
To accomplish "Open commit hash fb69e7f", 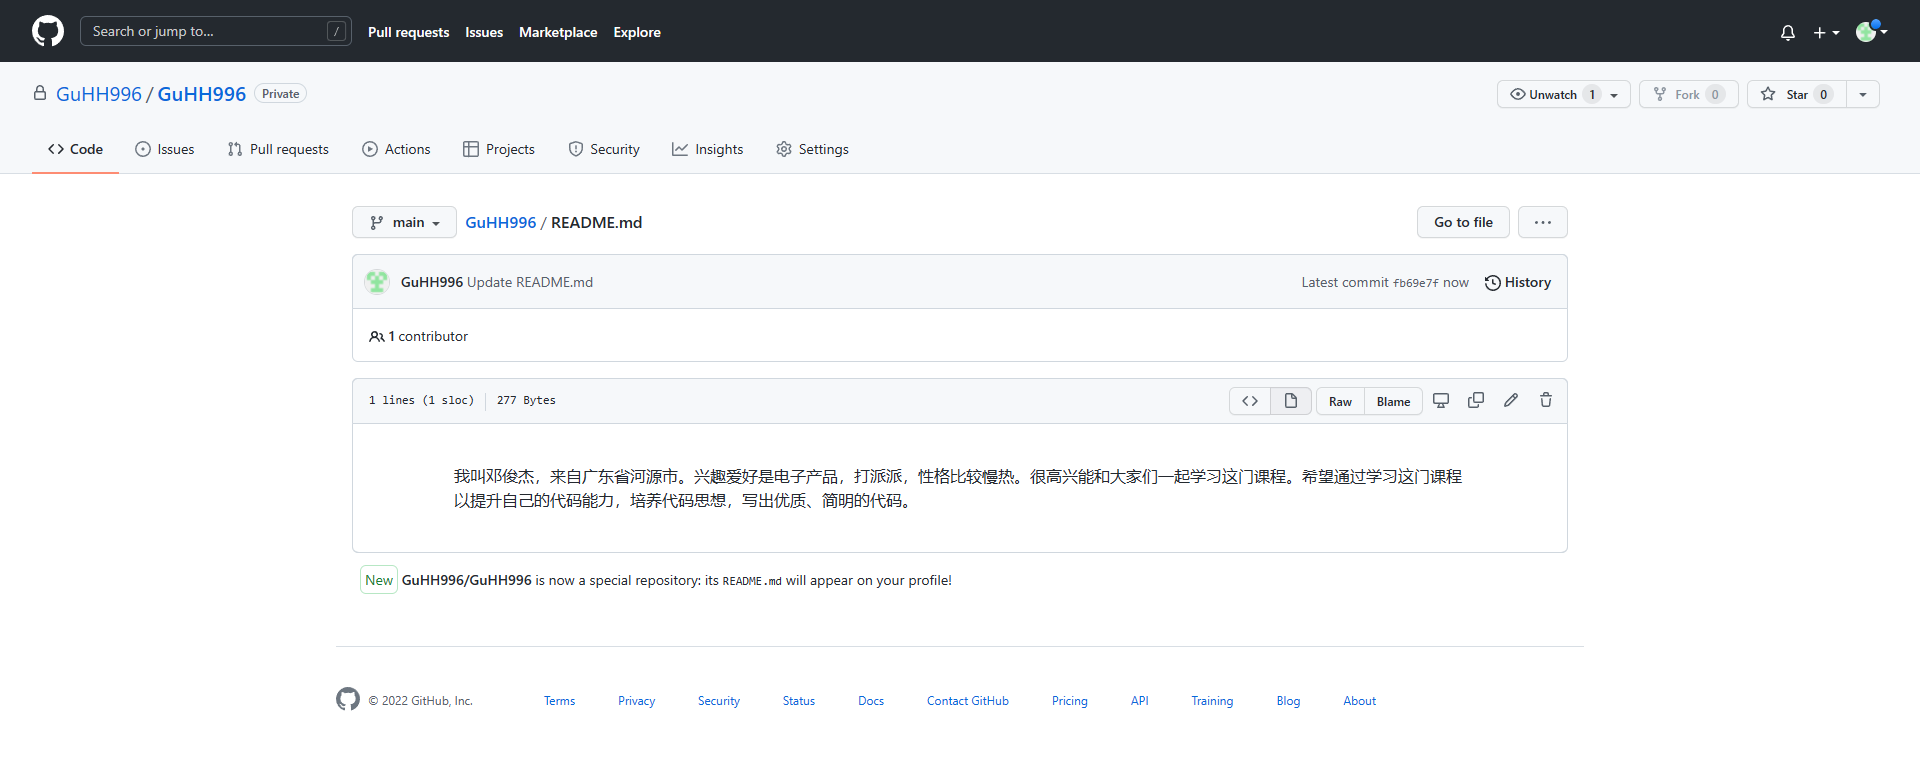I will (1416, 283).
